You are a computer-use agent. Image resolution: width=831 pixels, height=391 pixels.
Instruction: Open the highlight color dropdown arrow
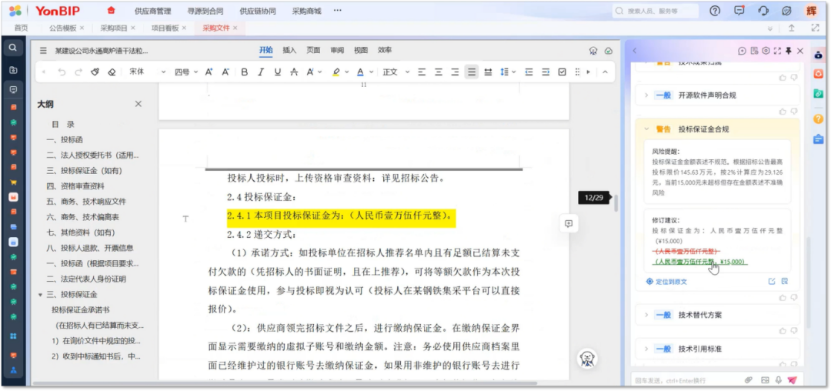point(347,72)
